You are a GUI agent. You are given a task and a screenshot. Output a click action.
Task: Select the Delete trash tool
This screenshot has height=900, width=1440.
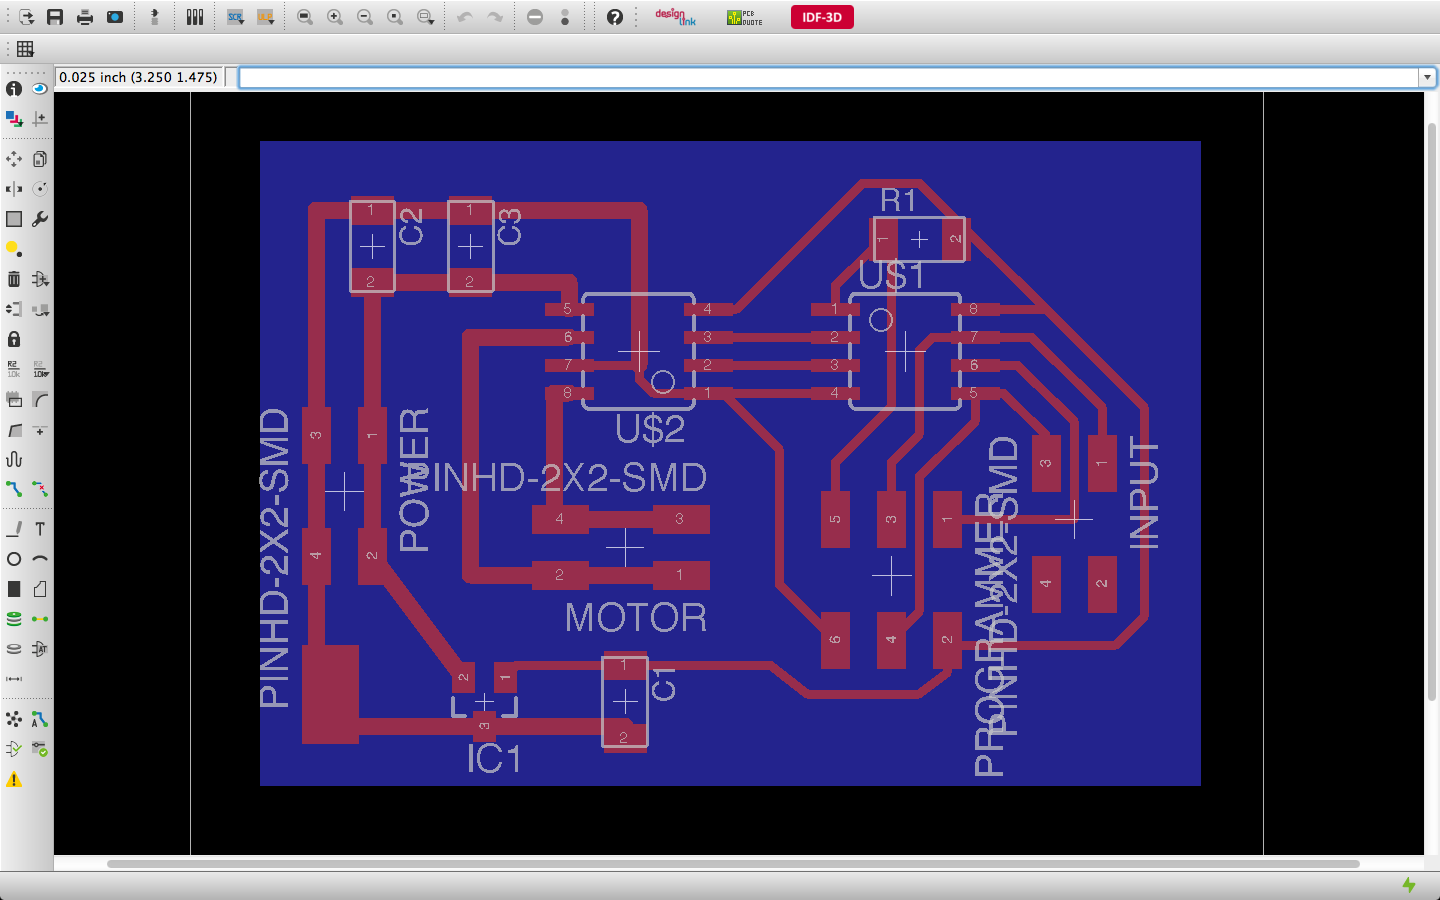point(14,279)
